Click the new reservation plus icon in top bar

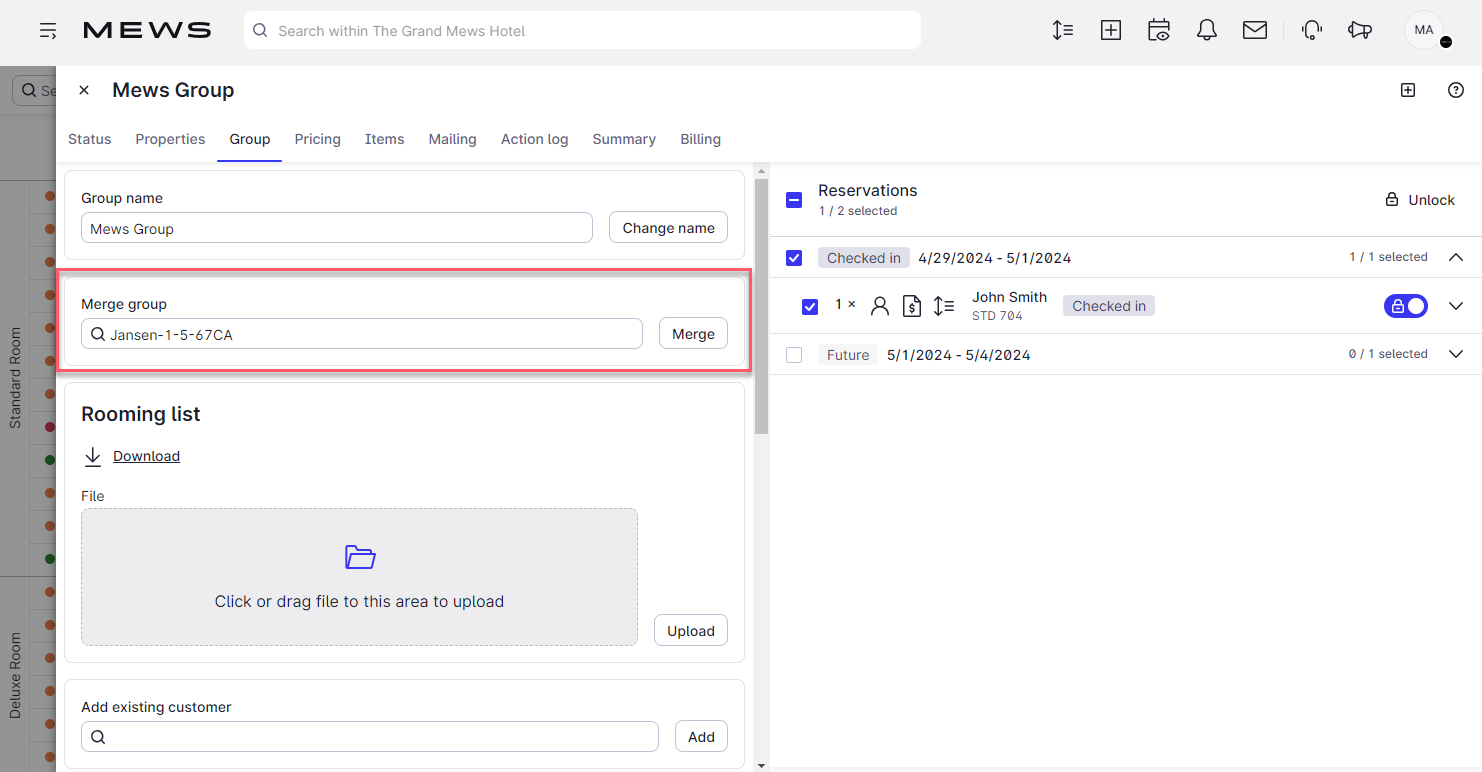pos(1111,30)
